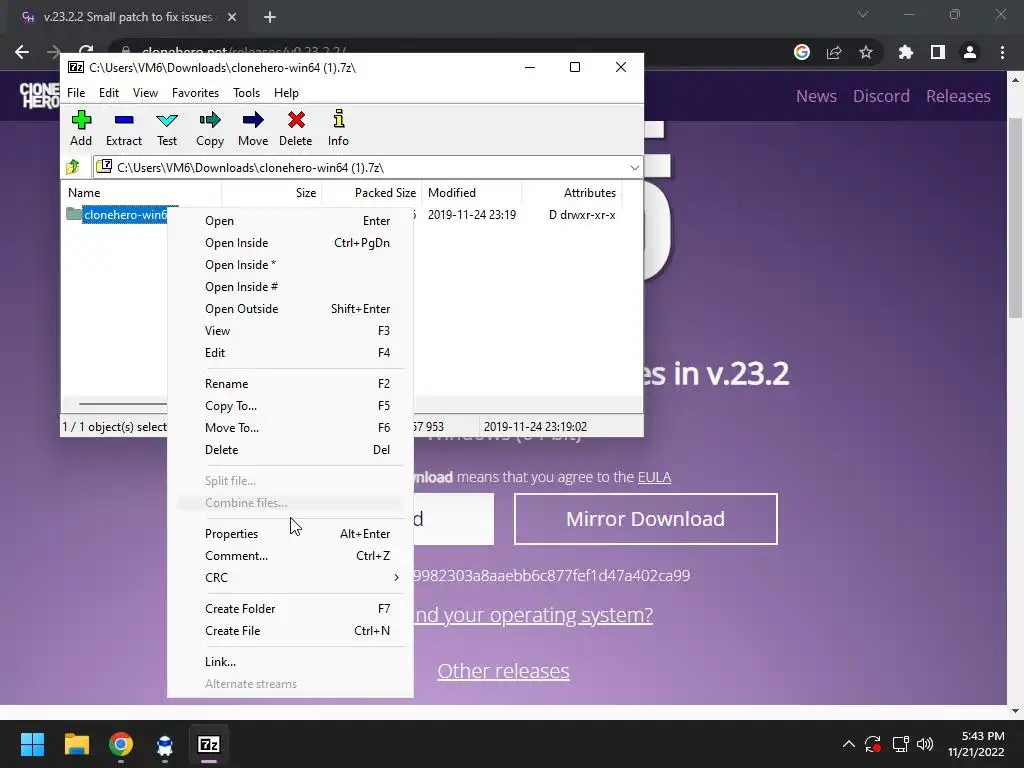Click the Mirror Download button

645,519
